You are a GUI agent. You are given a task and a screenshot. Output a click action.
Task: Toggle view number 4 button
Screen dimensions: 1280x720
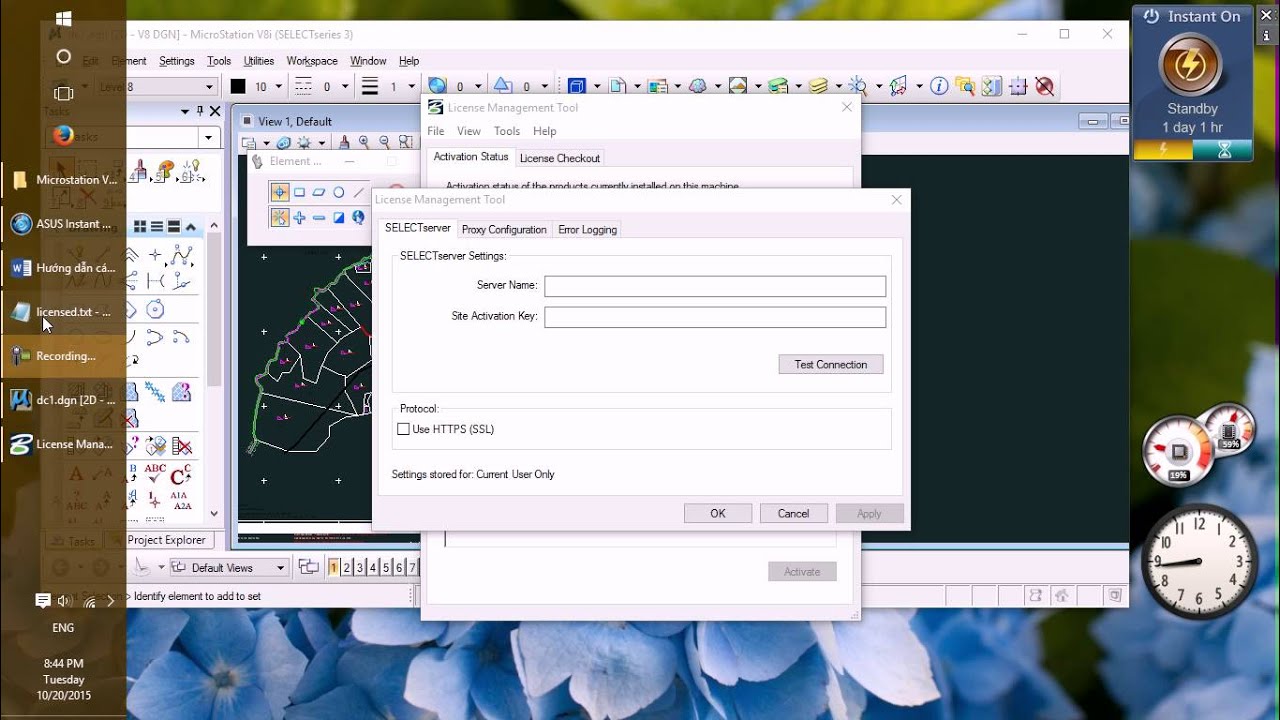tap(373, 567)
